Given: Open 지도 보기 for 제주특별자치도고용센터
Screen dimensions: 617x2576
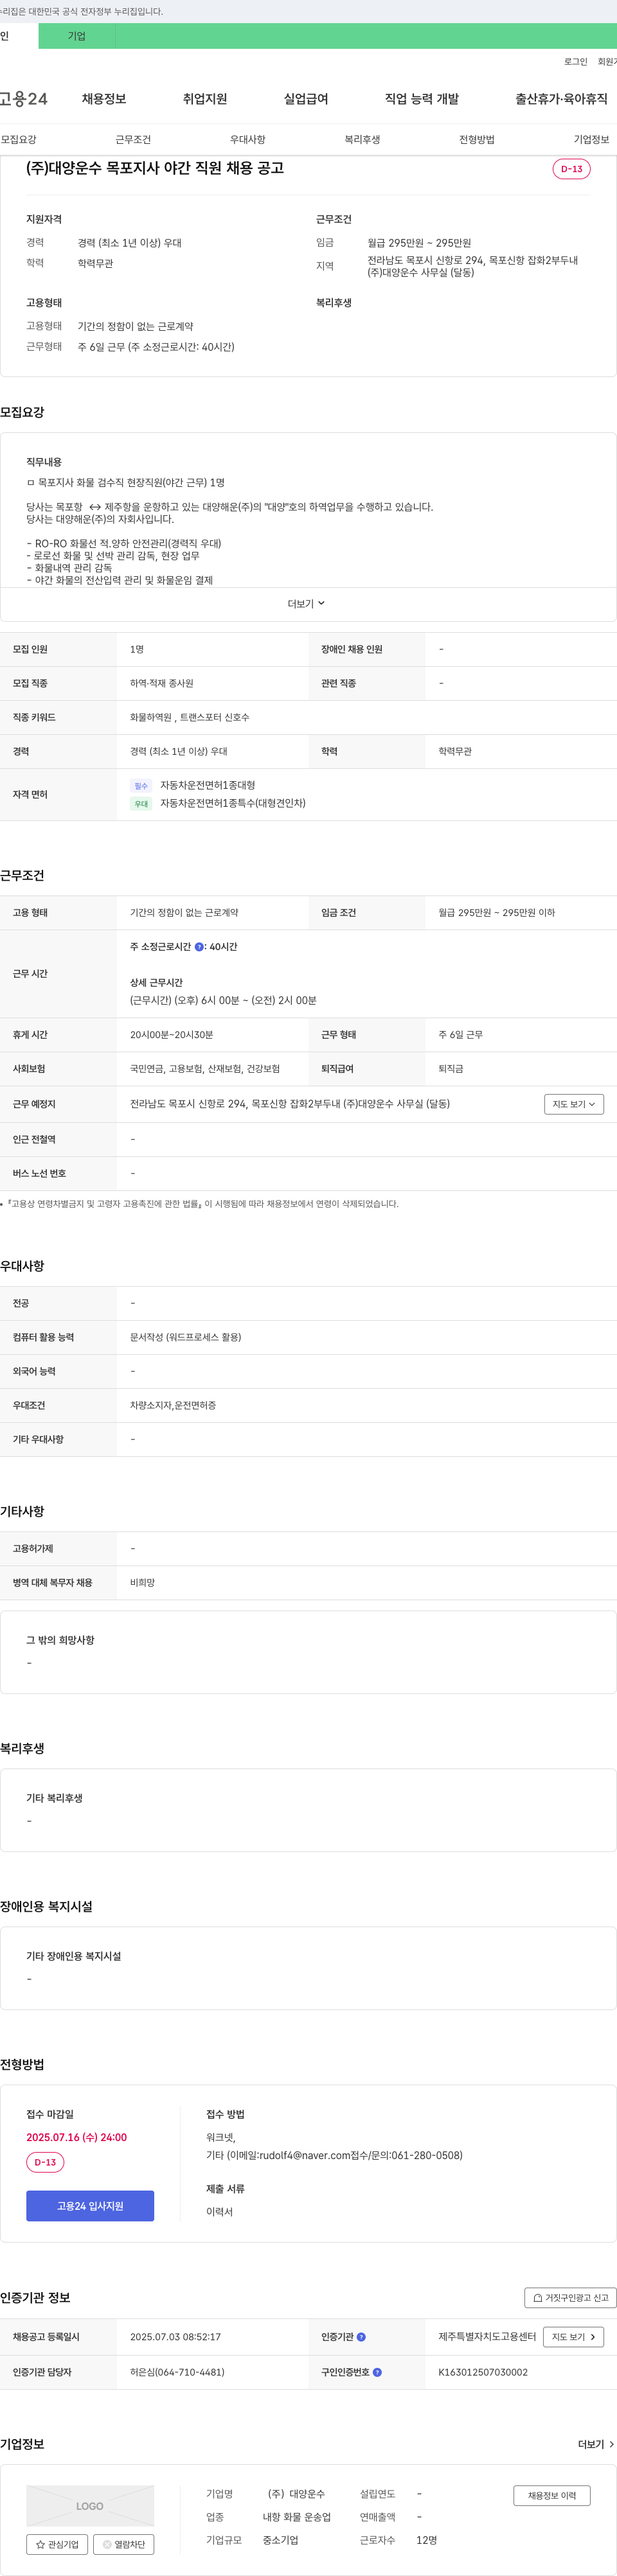Looking at the screenshot, I should click(574, 2337).
